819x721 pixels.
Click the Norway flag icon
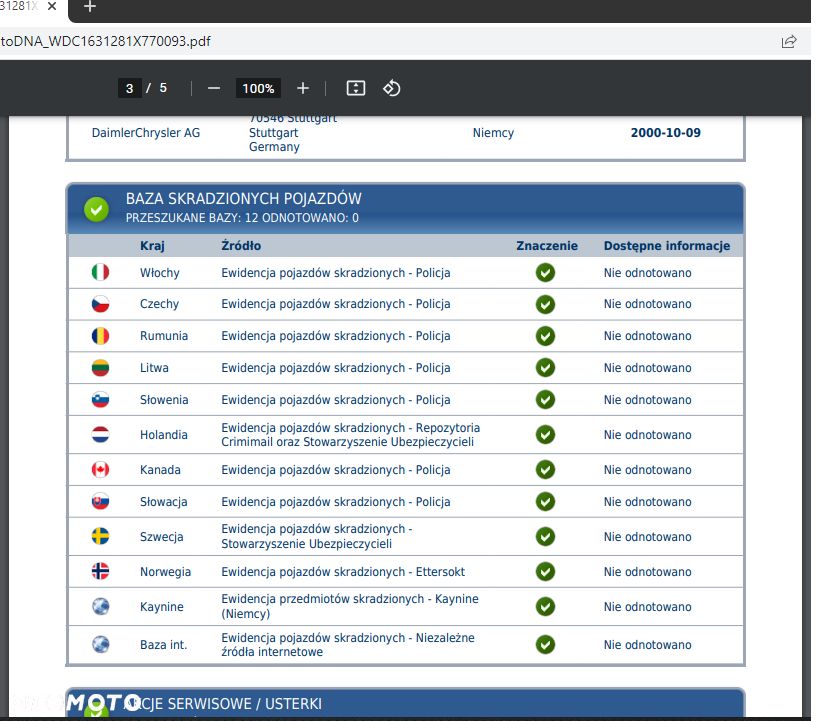pos(100,571)
